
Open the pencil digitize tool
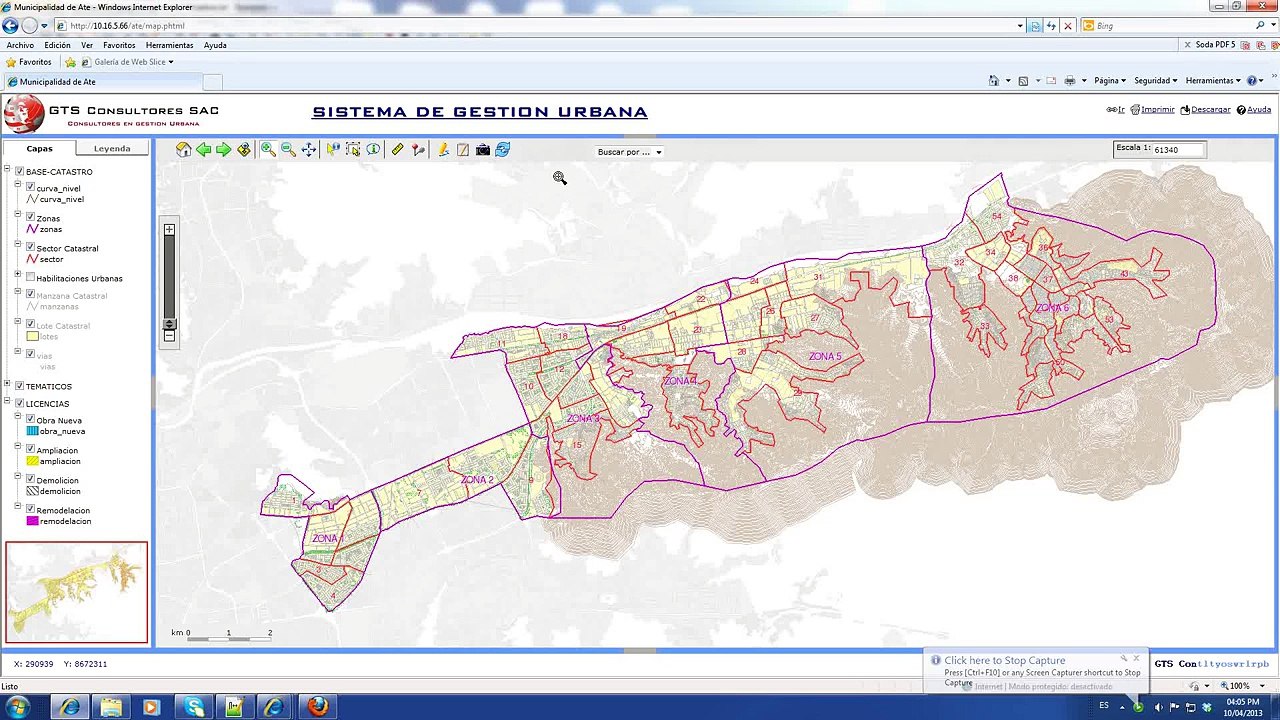(443, 150)
